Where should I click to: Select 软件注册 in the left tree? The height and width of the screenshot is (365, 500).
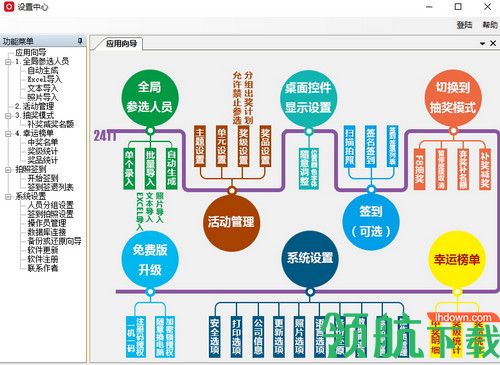[43, 259]
